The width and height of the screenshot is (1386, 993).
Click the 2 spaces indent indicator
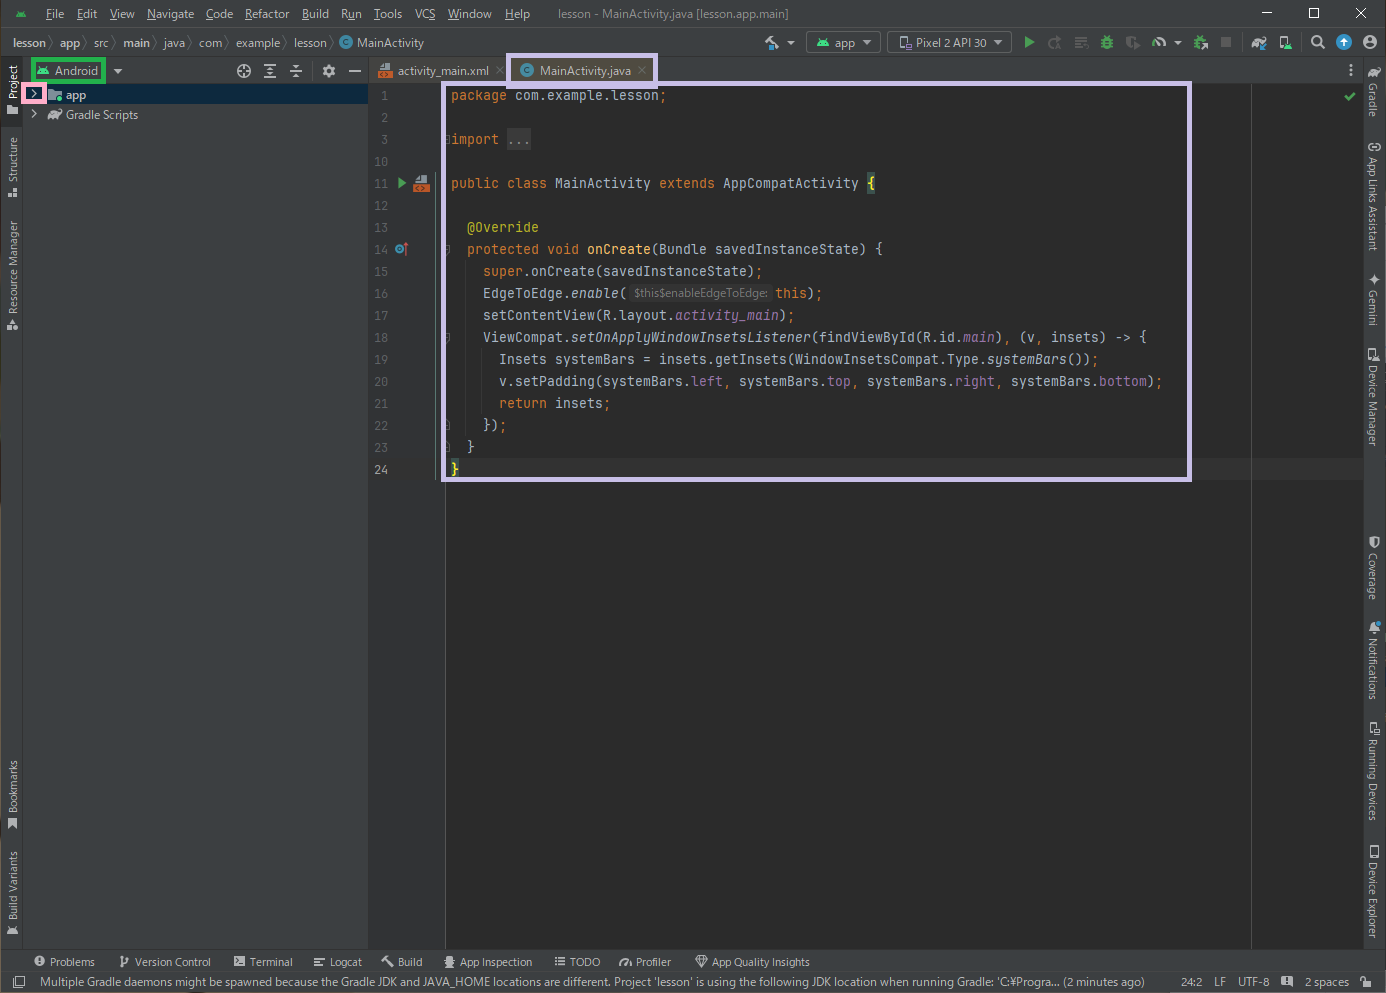pos(1326,982)
